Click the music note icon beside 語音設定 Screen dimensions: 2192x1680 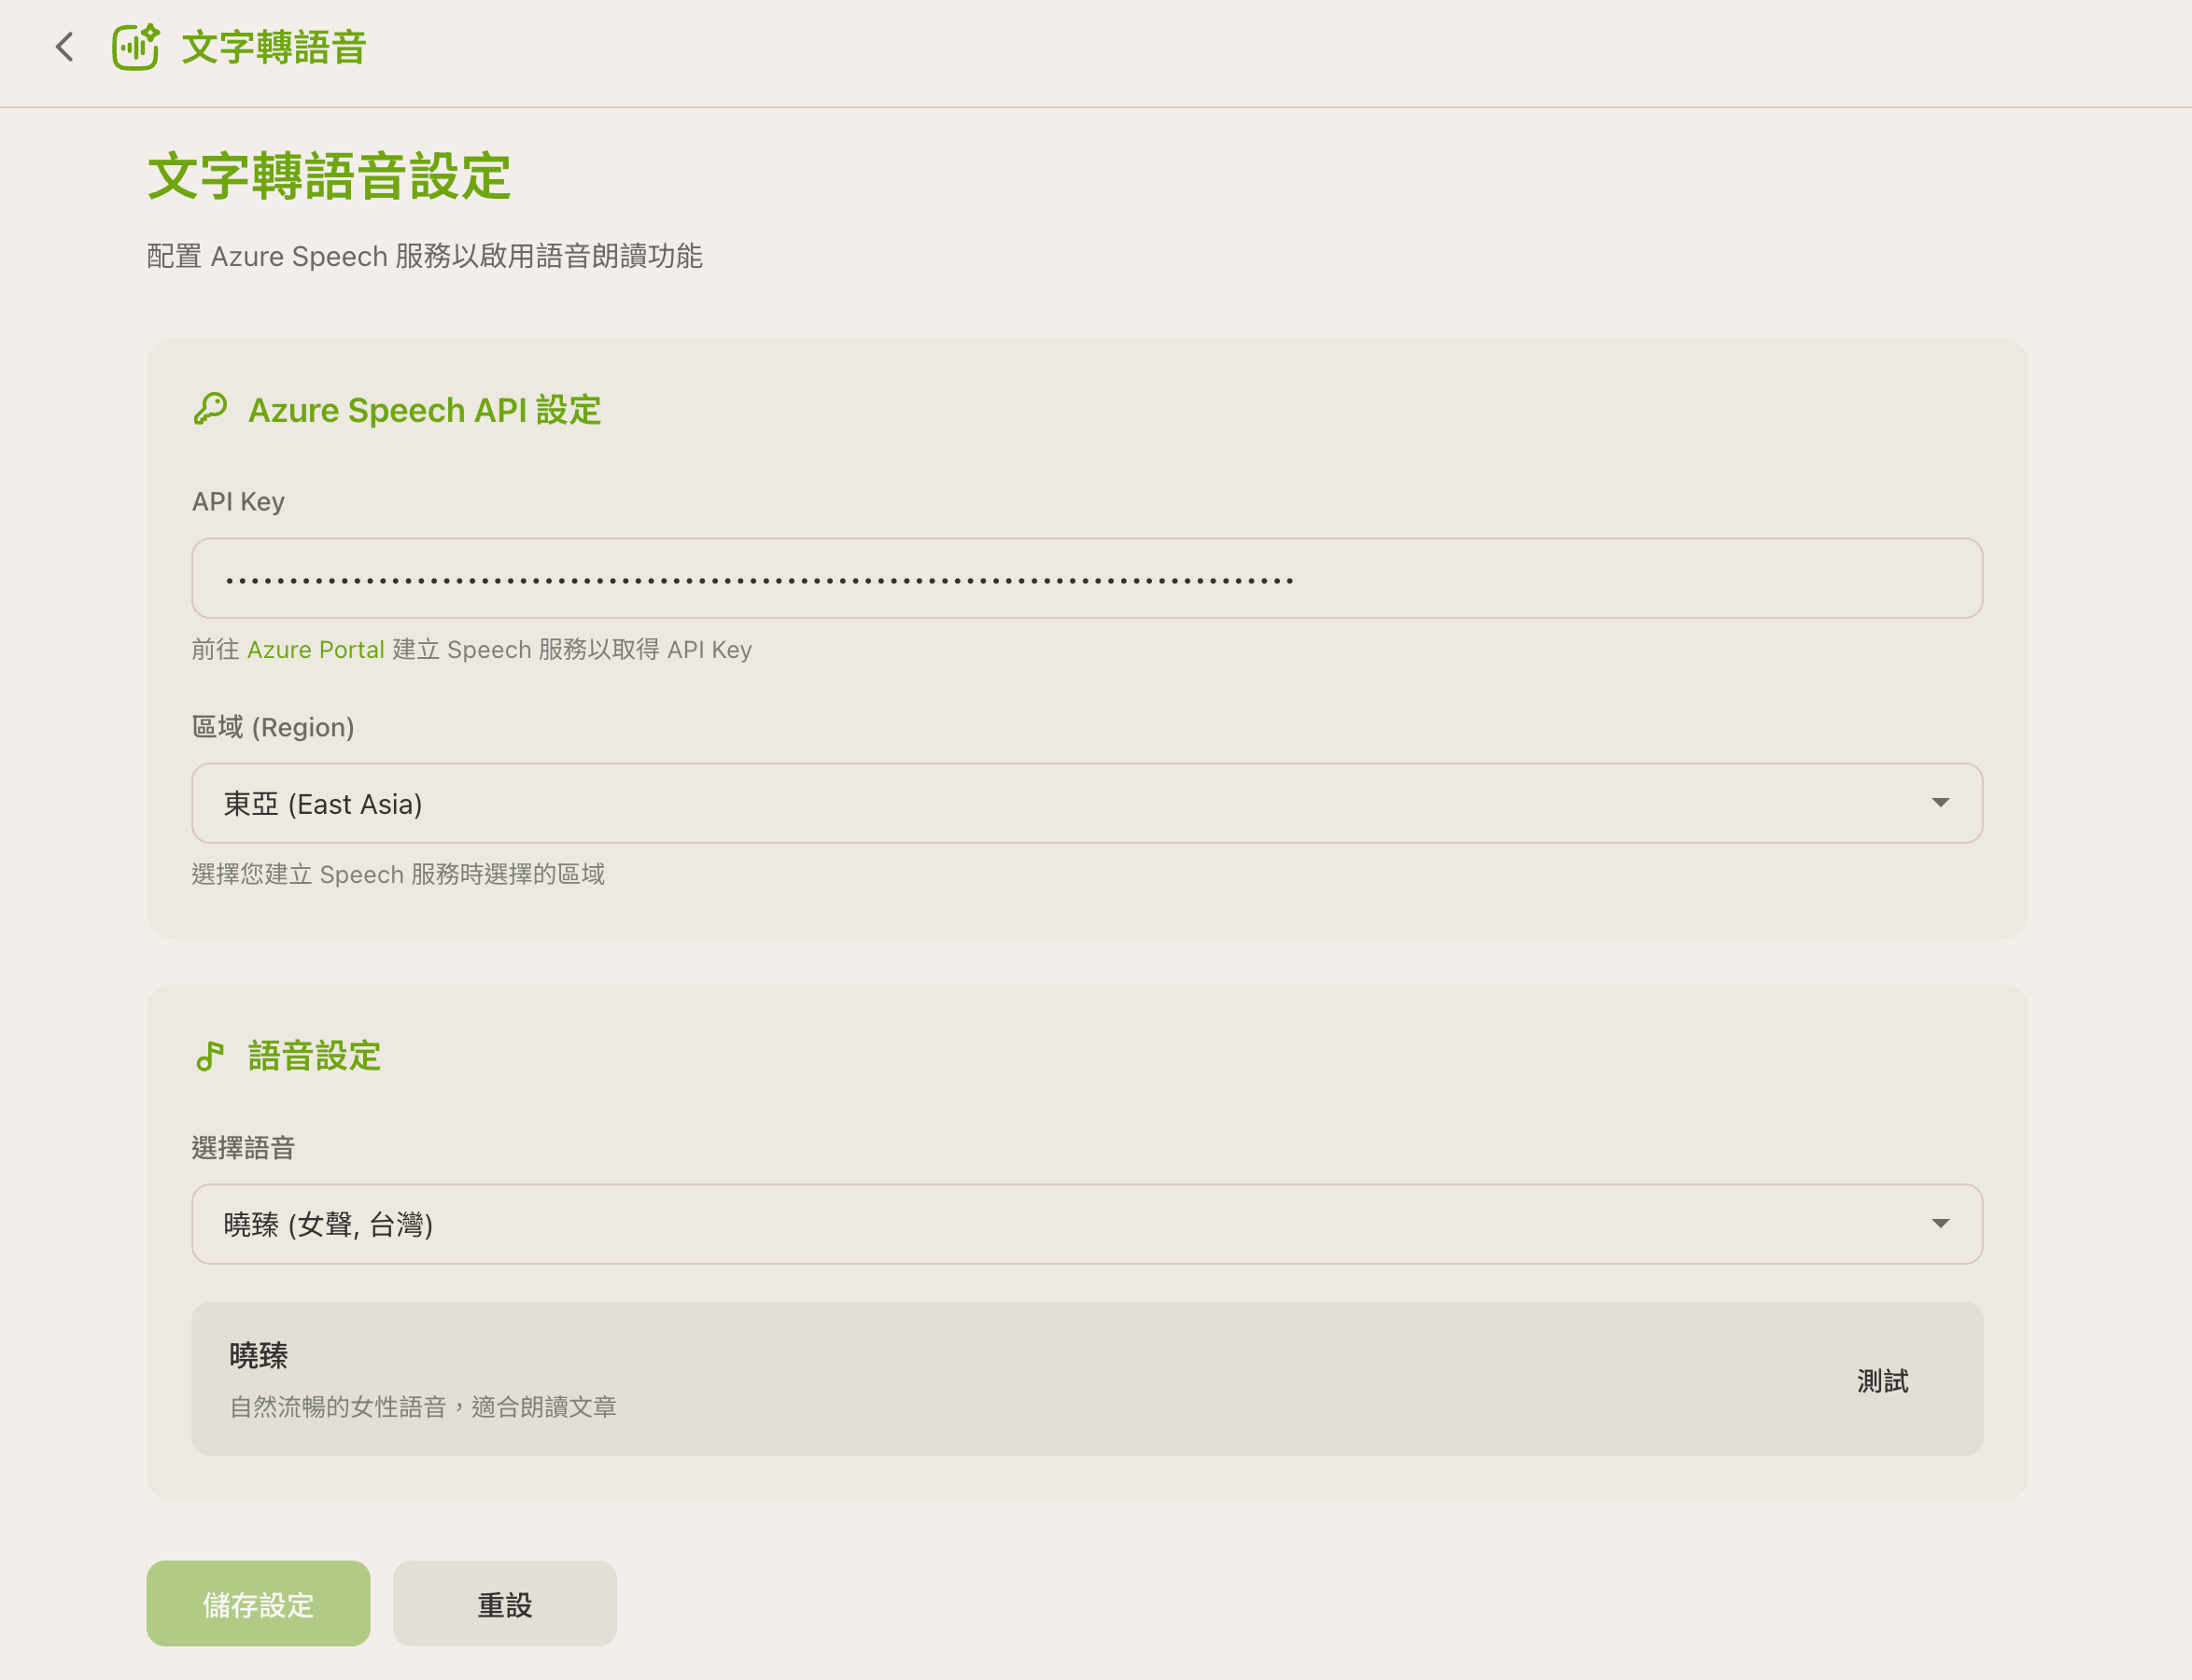(210, 1055)
